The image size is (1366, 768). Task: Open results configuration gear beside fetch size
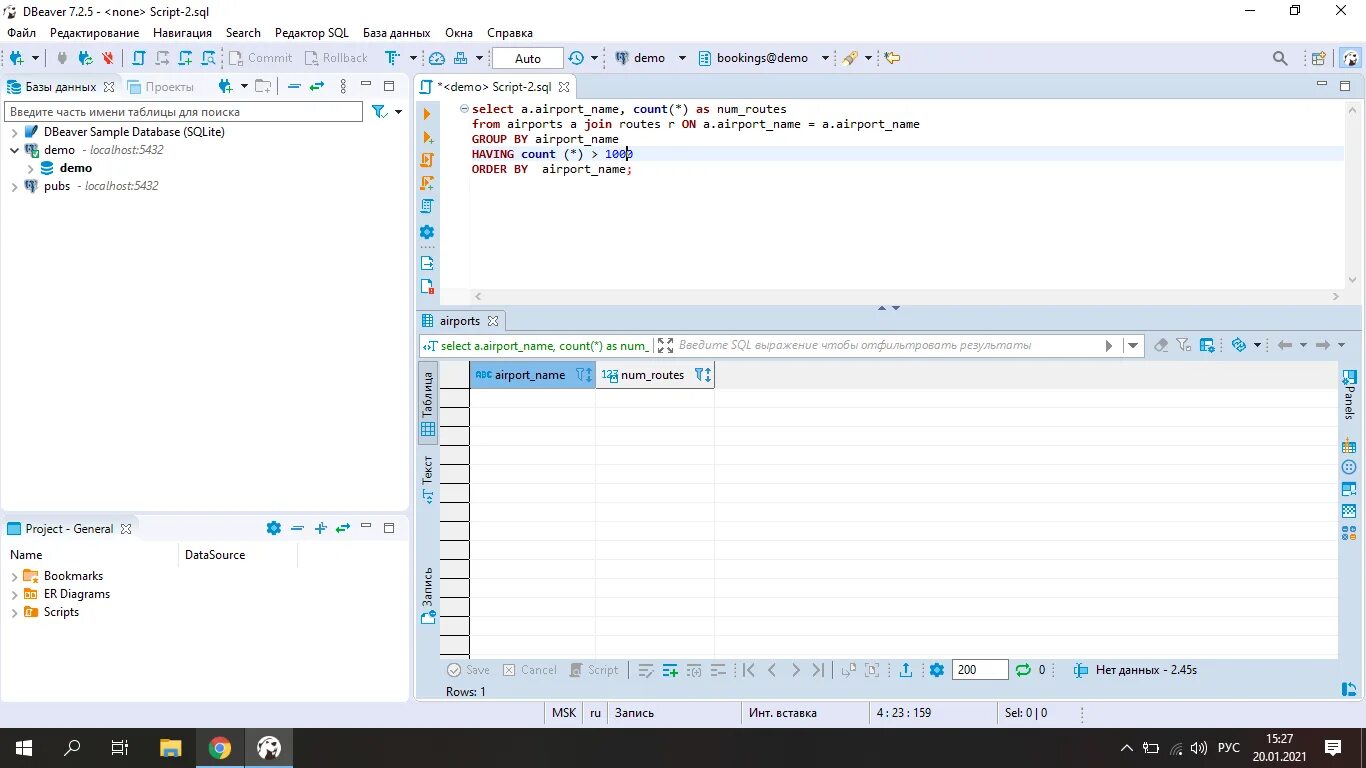click(x=937, y=670)
